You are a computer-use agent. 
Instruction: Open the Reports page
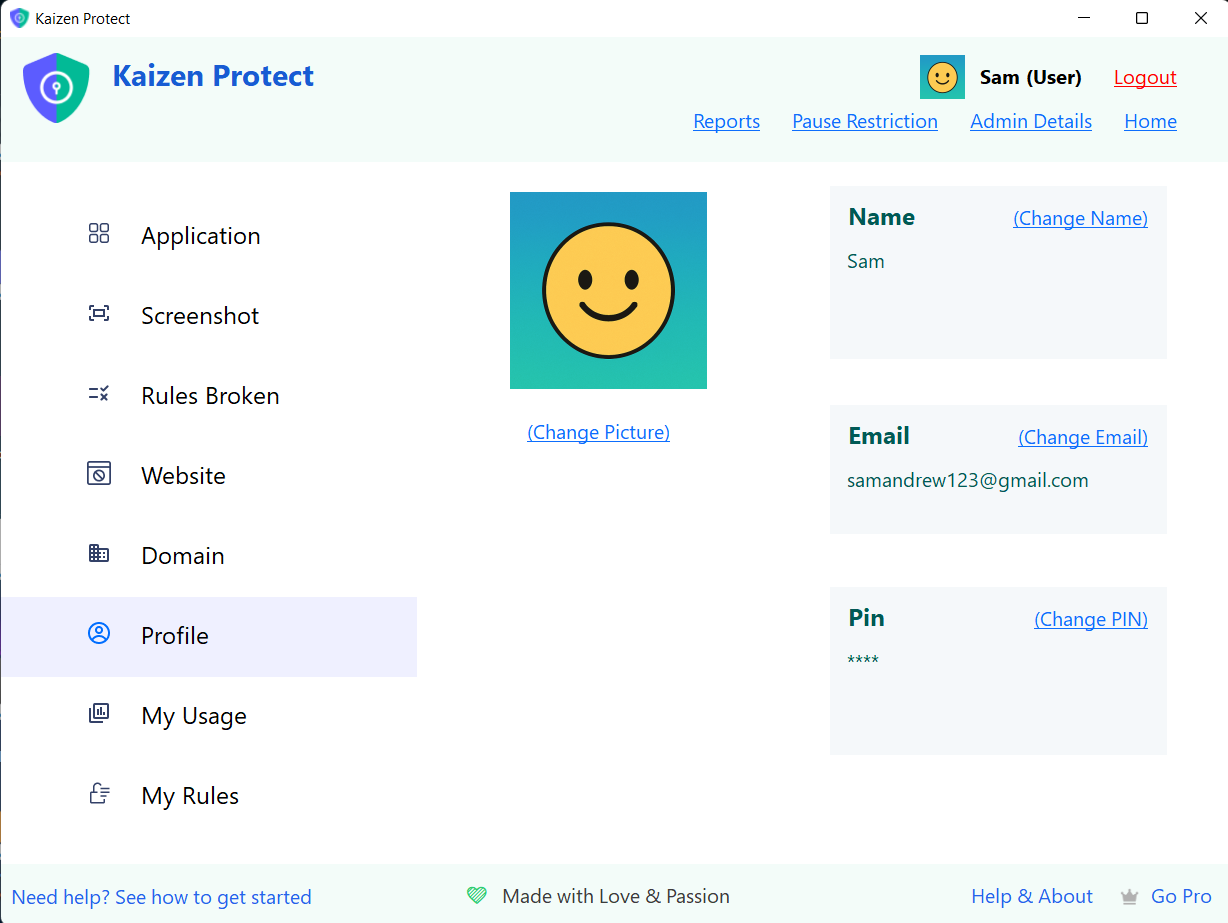click(726, 122)
